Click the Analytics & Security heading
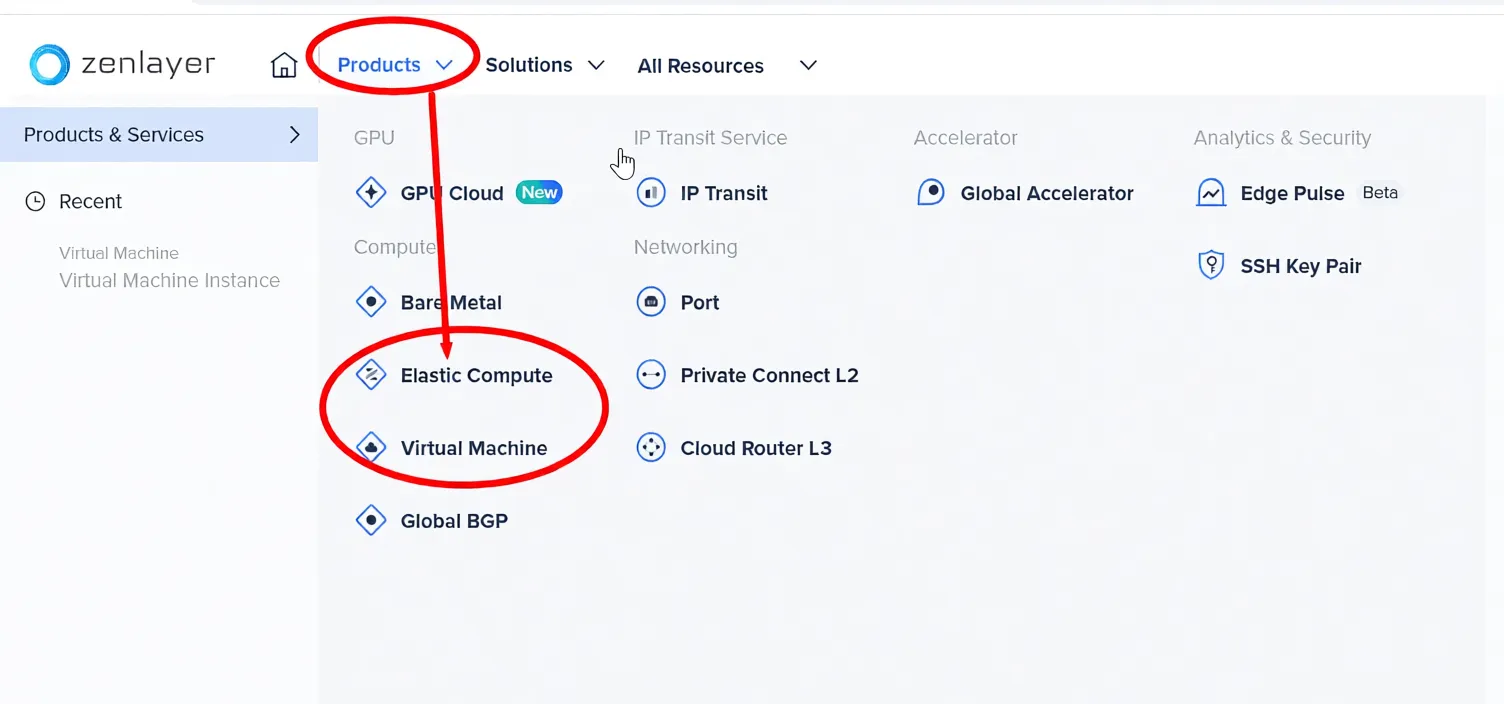Image resolution: width=1504 pixels, height=704 pixels. pos(1282,138)
